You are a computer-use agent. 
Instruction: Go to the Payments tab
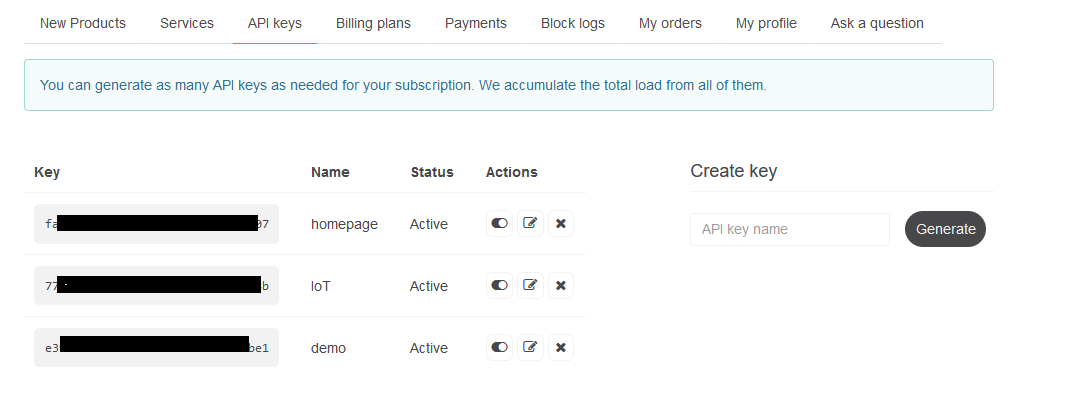pyautogui.click(x=476, y=23)
